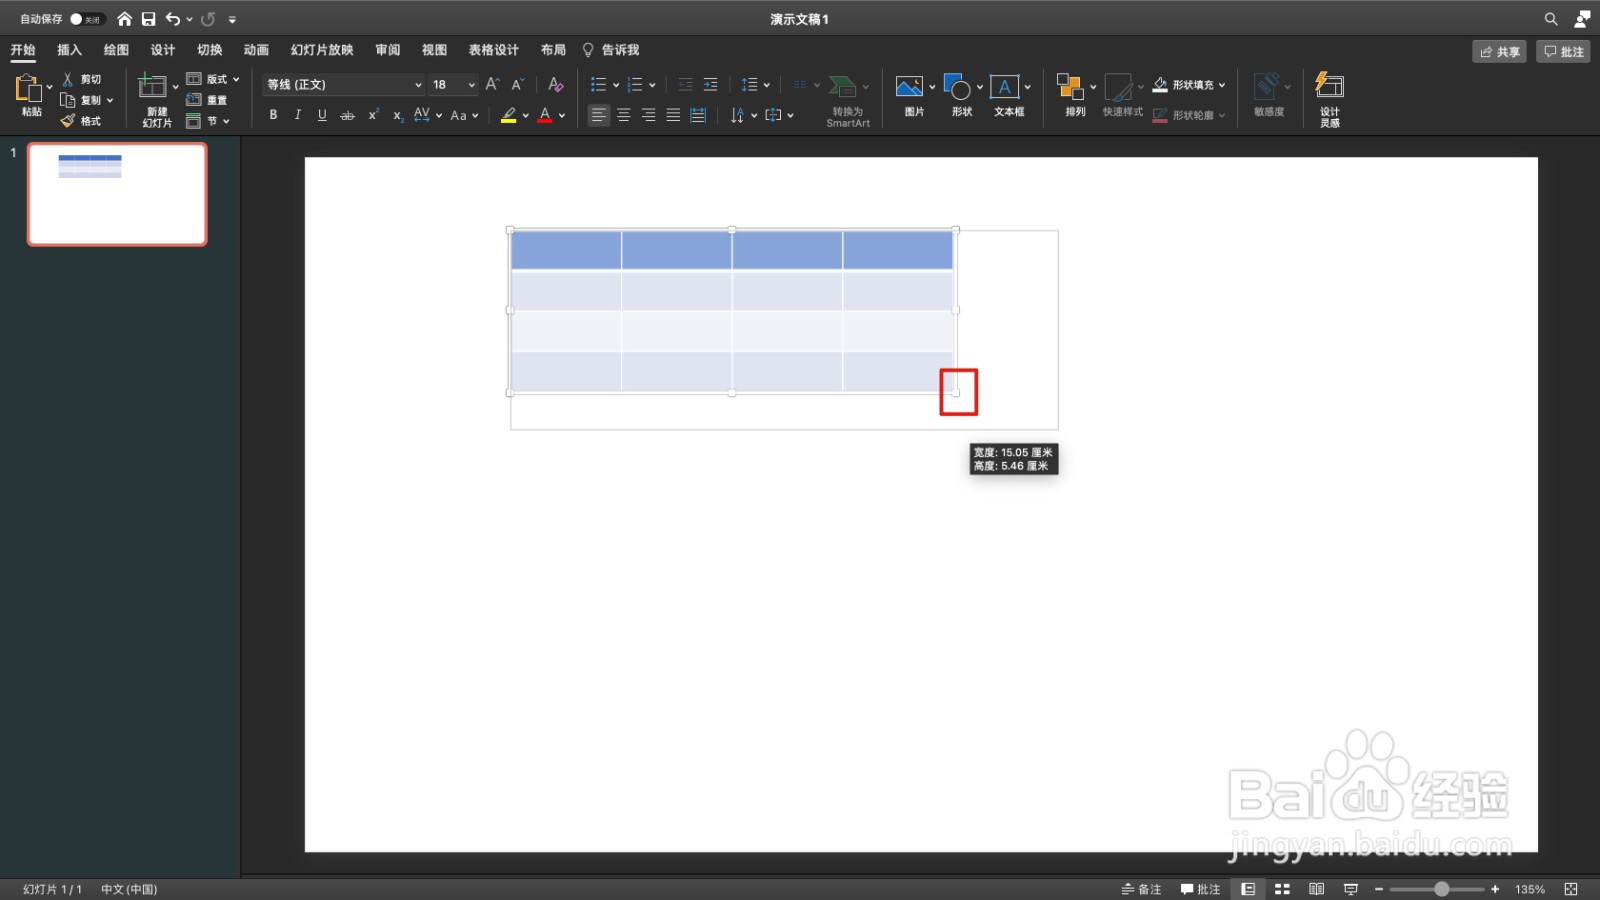The image size is (1600, 900).
Task: Clear formatting with the A eraser icon
Action: [556, 85]
